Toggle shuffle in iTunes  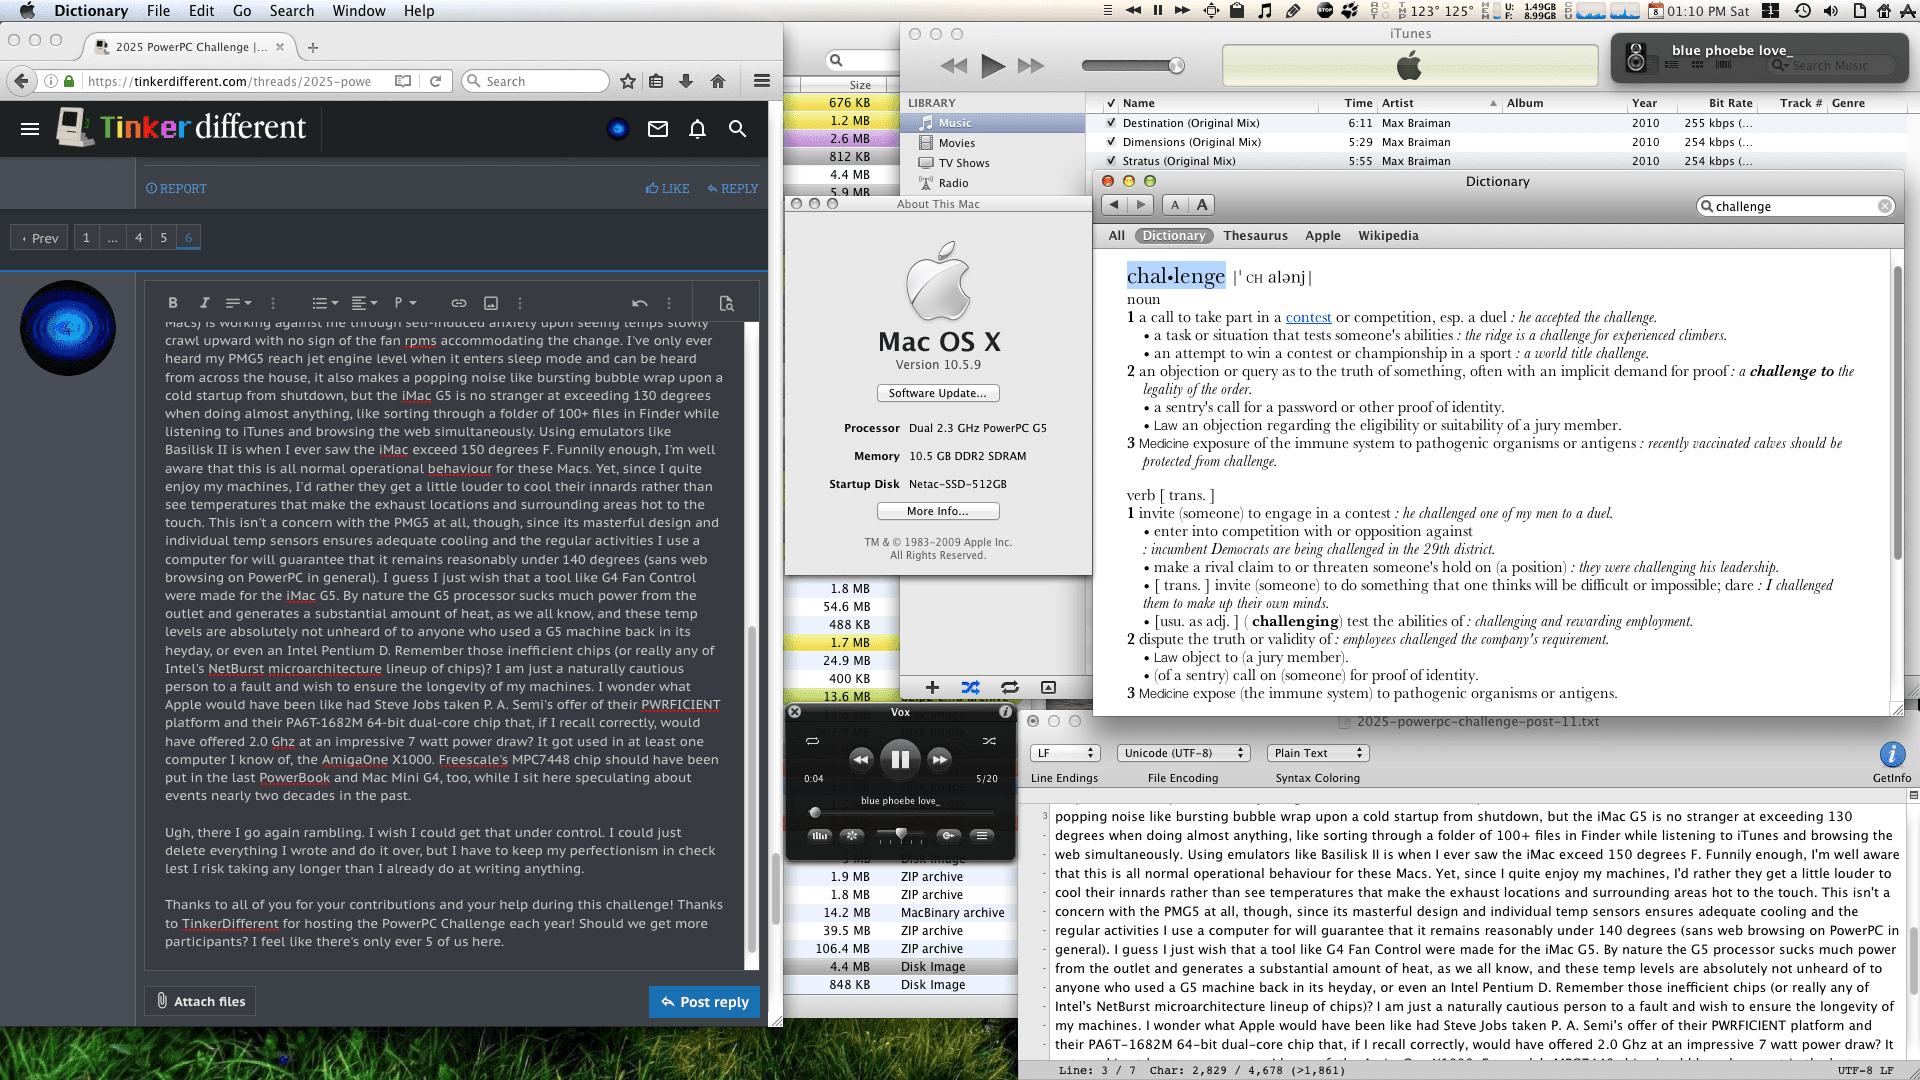[x=970, y=687]
